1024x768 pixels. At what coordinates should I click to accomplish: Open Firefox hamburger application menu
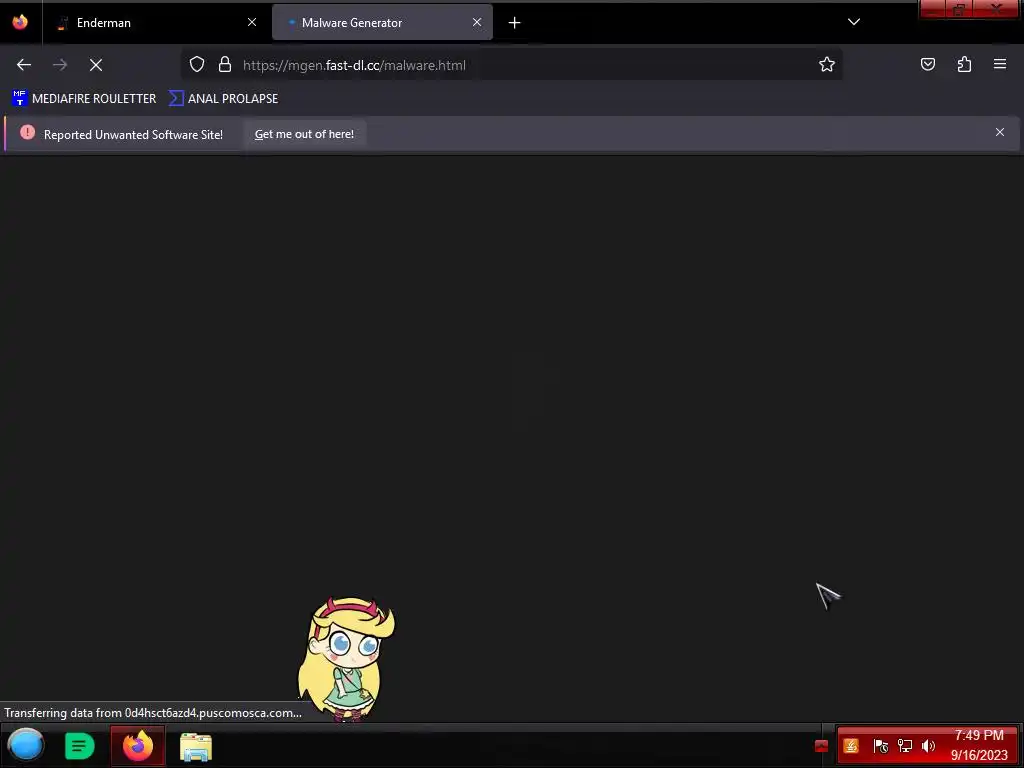pyautogui.click(x=1000, y=64)
